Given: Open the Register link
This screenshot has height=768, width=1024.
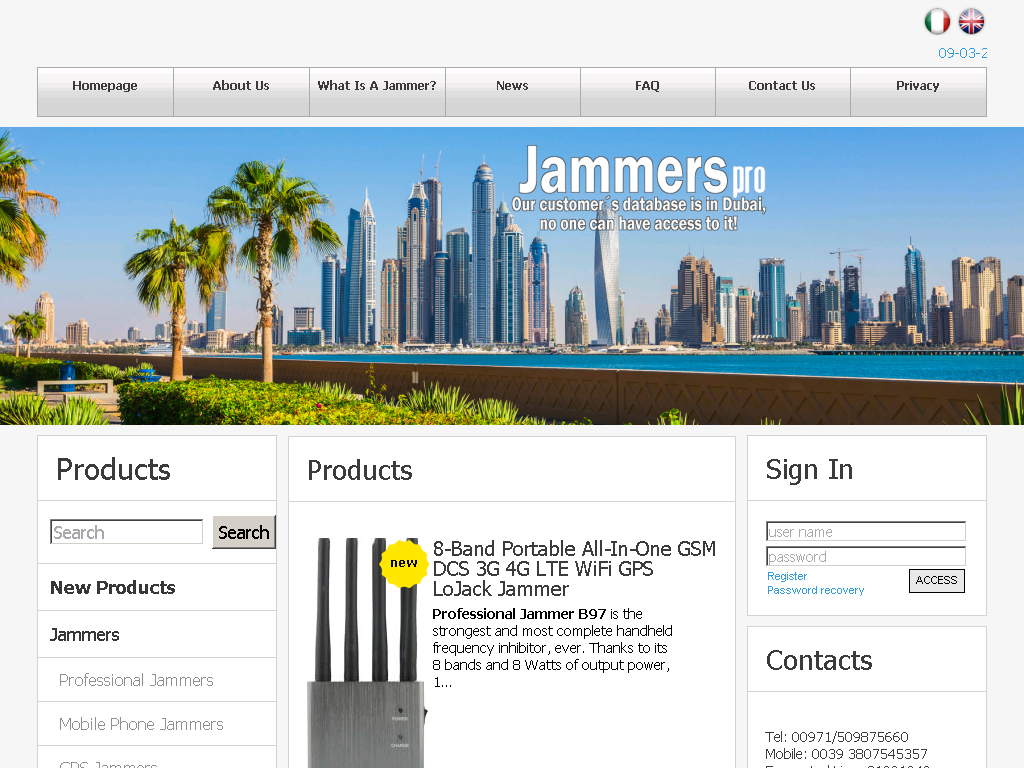Looking at the screenshot, I should pyautogui.click(x=786, y=576).
